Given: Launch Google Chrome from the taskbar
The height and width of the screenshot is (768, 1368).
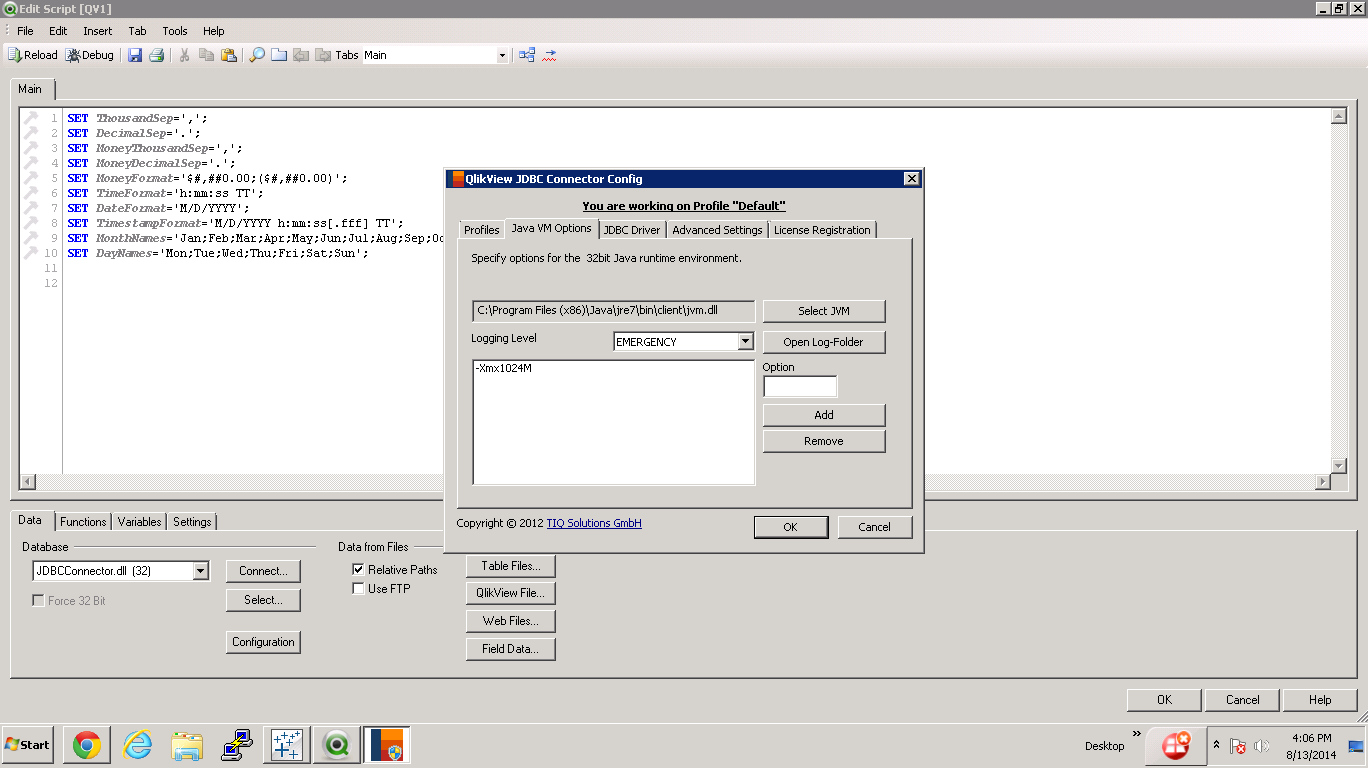Looking at the screenshot, I should [86, 745].
